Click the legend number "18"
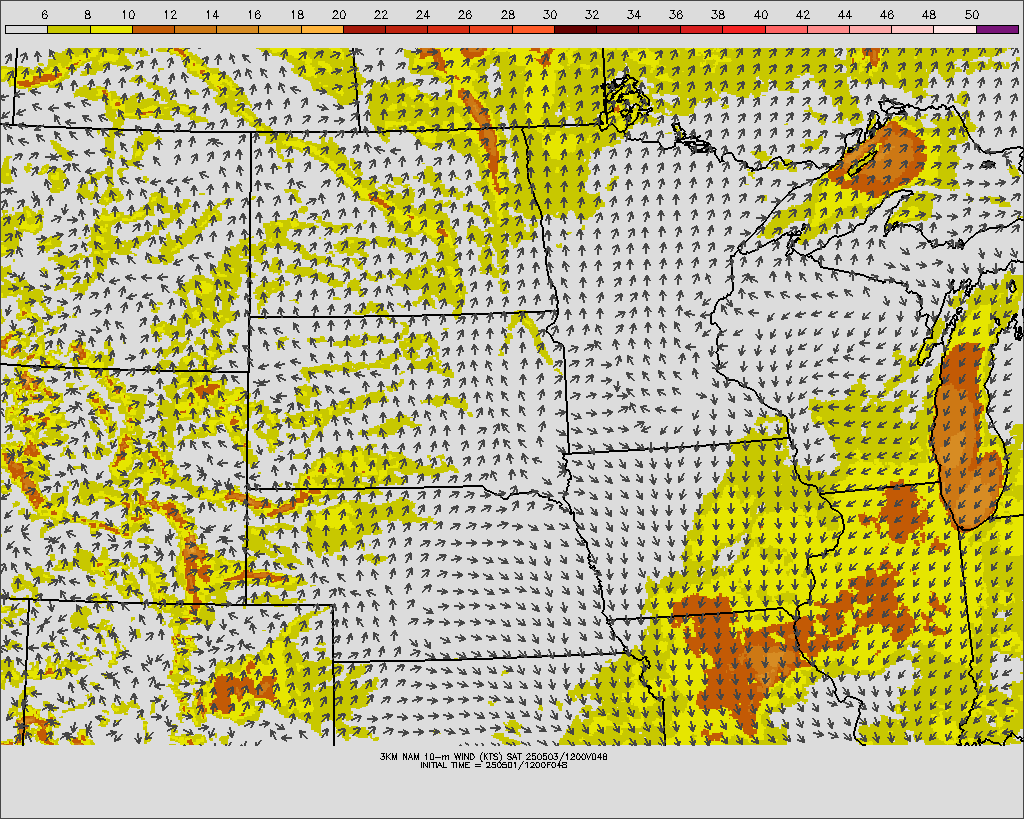The height and width of the screenshot is (819, 1024). tap(296, 14)
